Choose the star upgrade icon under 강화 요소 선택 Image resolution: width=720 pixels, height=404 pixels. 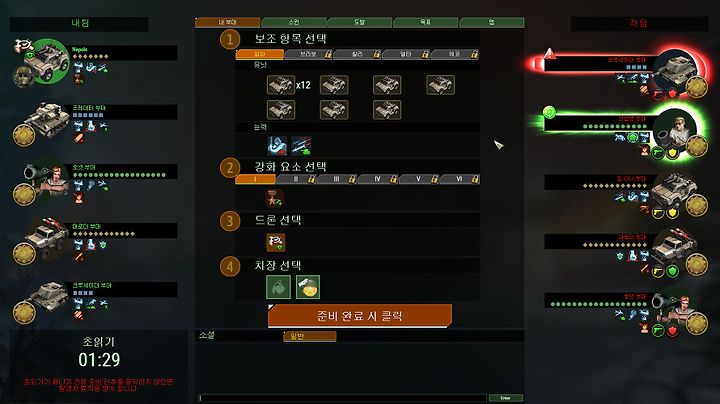275,198
